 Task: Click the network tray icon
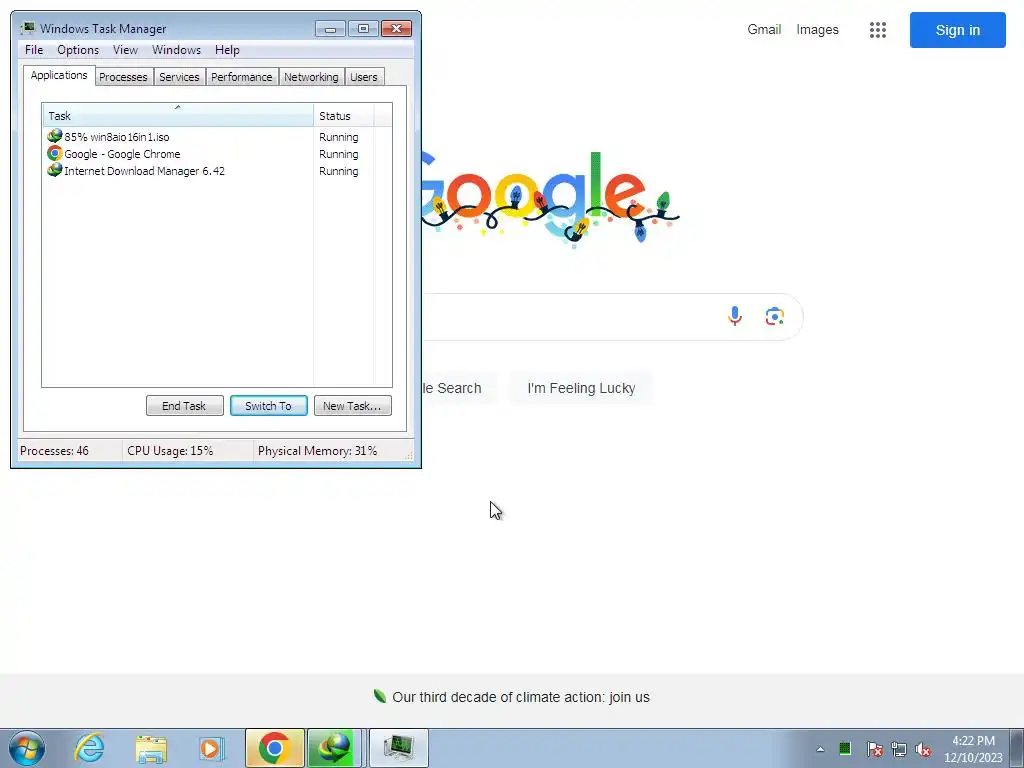click(899, 749)
